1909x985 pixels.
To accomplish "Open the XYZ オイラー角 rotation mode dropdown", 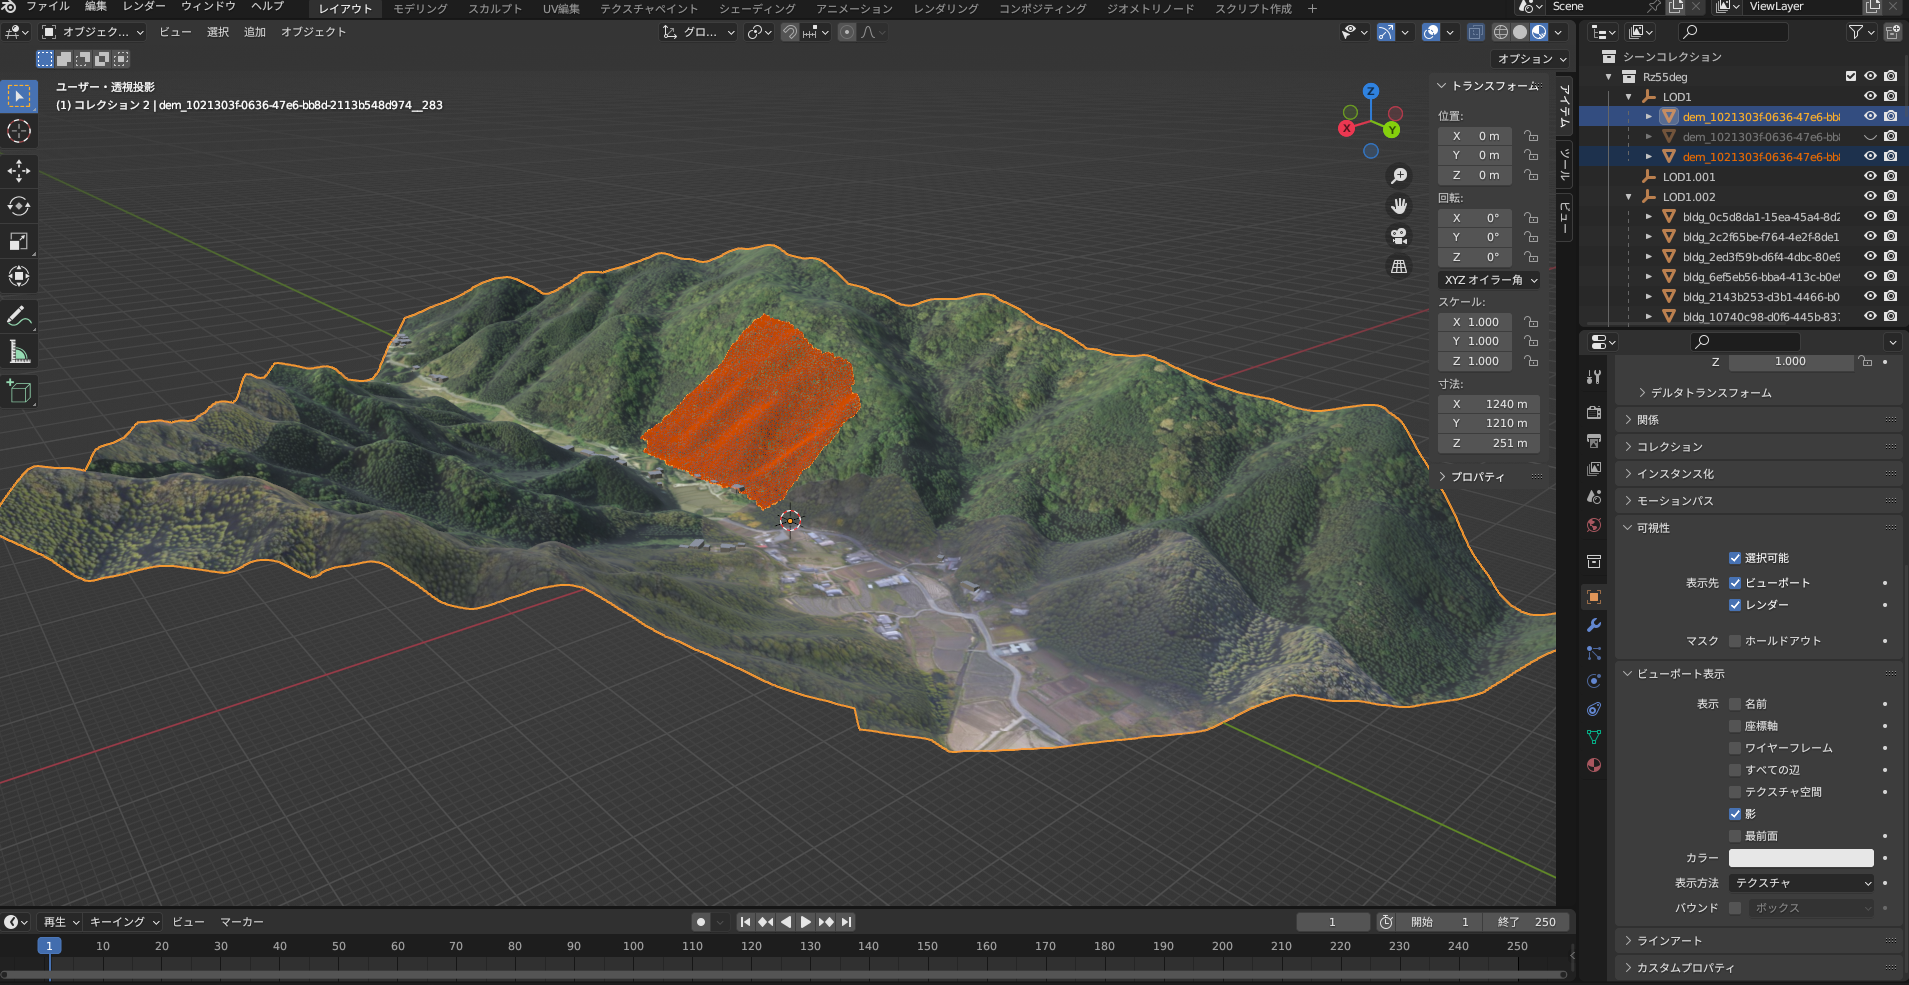I will click(1489, 280).
